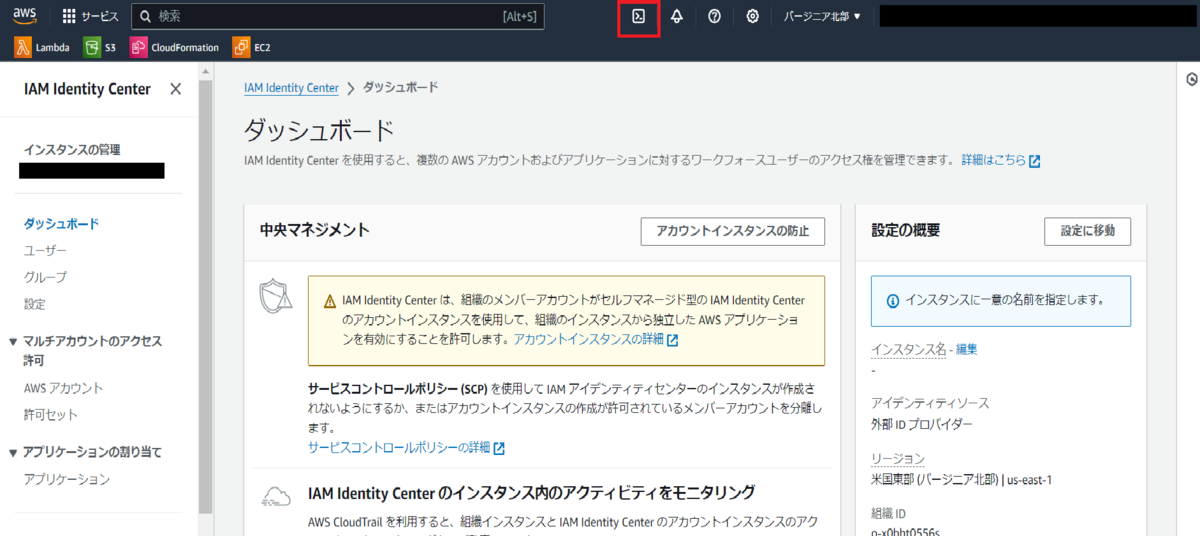Open Lambda shortcut in favorites bar
Viewport: 1200px width, 536px height.
click(42, 47)
